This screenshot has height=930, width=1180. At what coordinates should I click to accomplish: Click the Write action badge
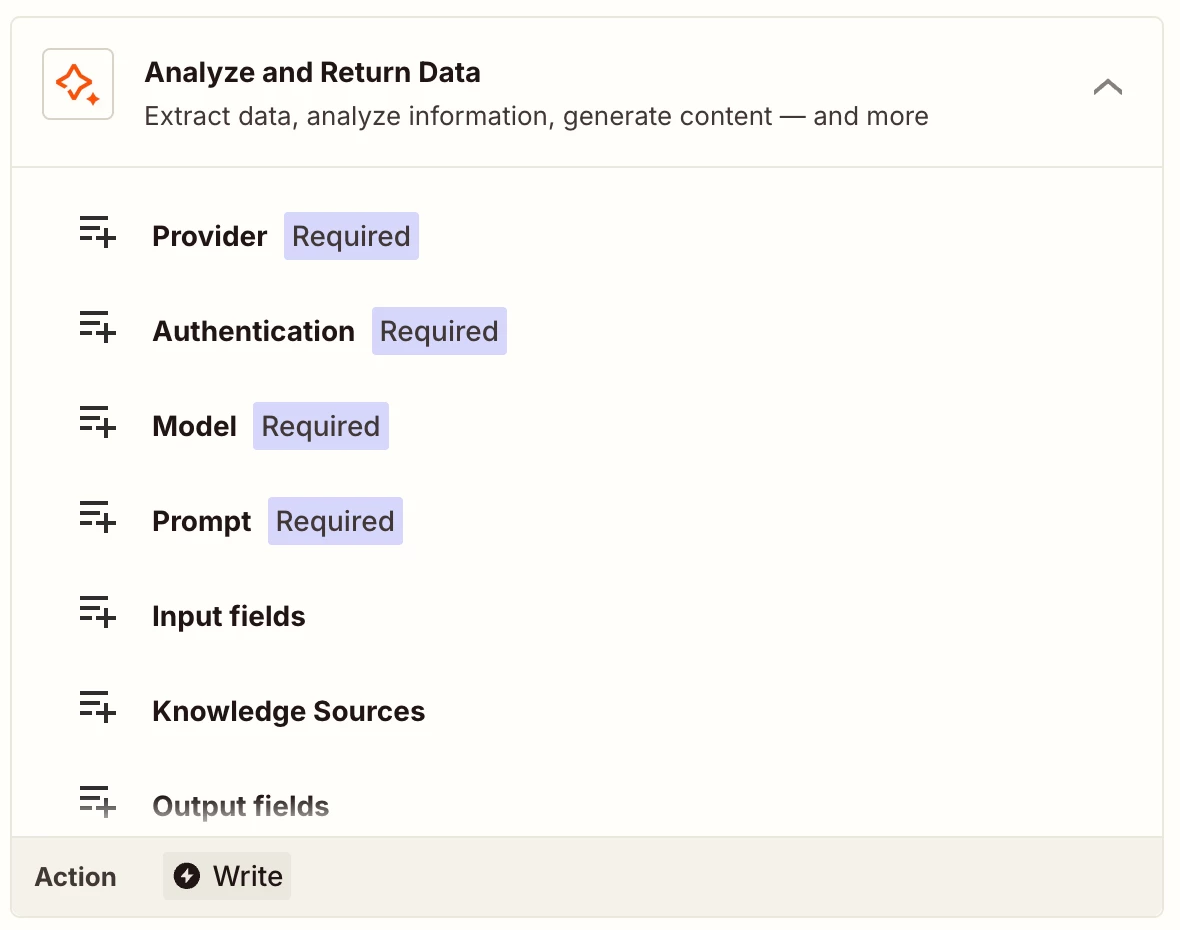228,877
